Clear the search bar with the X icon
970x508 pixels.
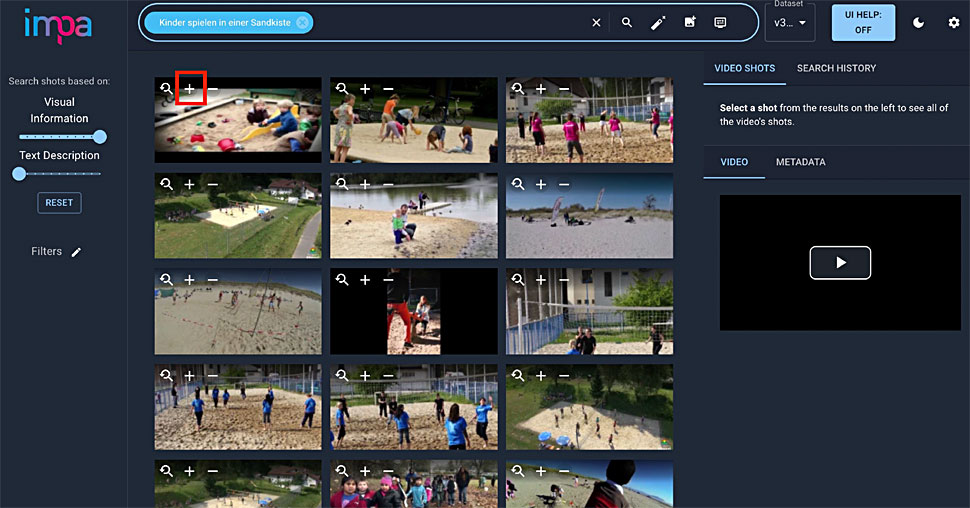click(x=596, y=22)
